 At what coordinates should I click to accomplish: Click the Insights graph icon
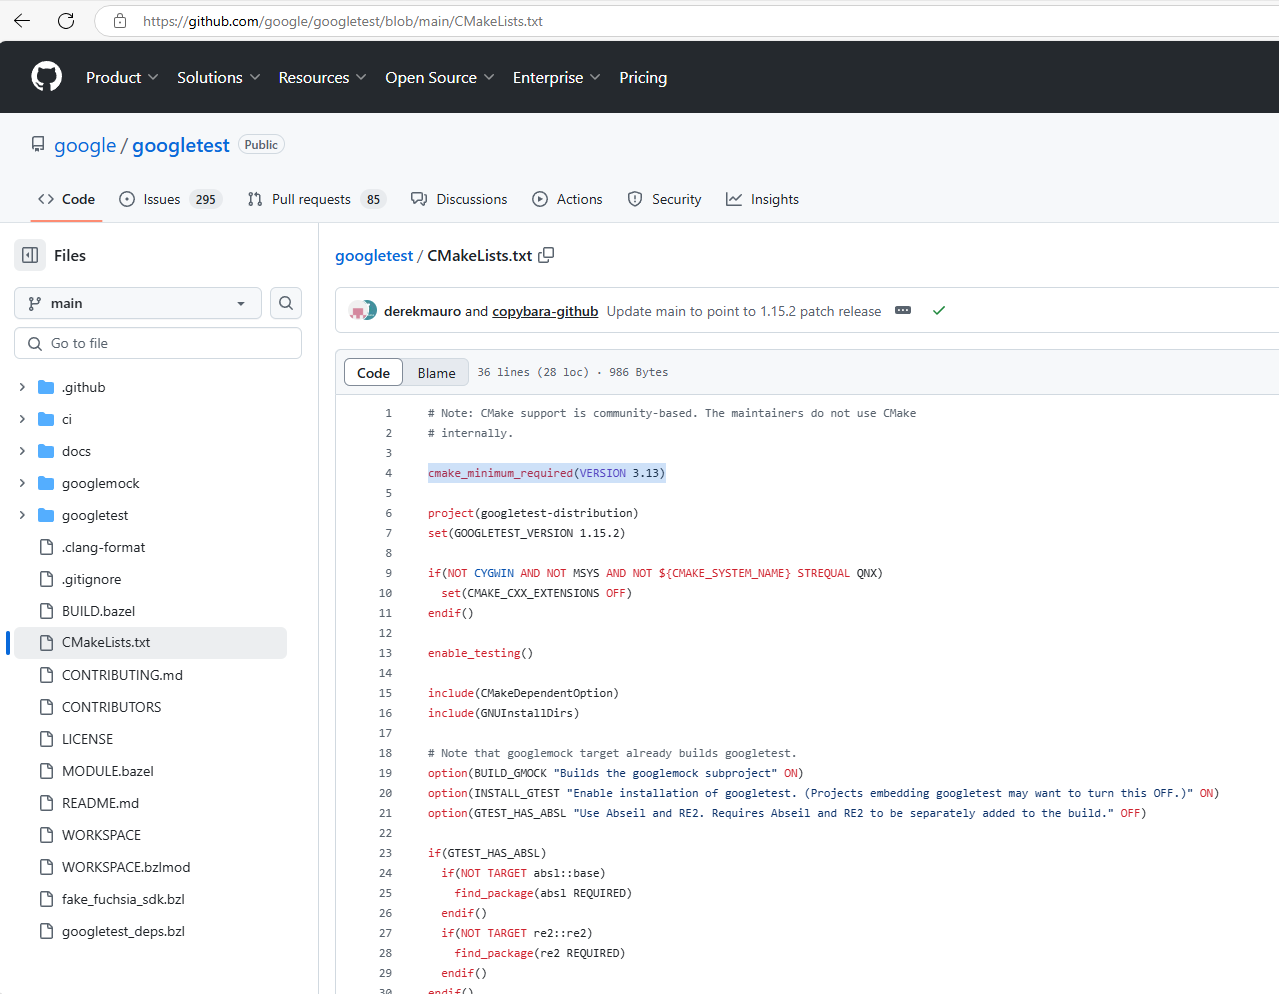pyautogui.click(x=734, y=199)
